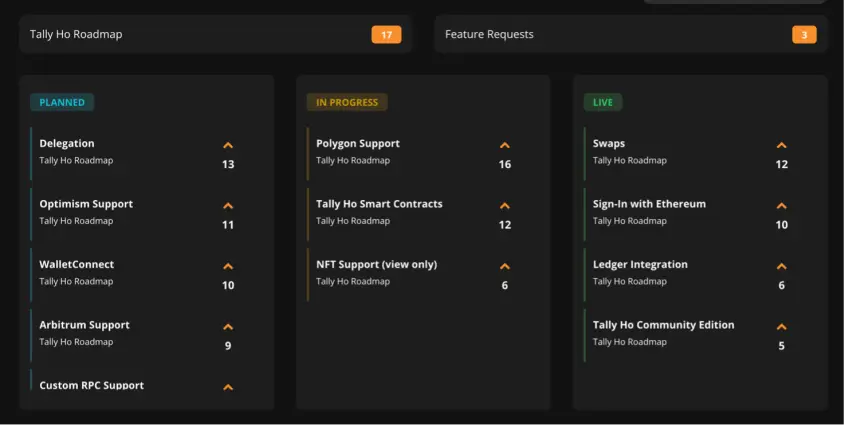Click Tally Ho Roadmap label under Swaps

click(629, 160)
